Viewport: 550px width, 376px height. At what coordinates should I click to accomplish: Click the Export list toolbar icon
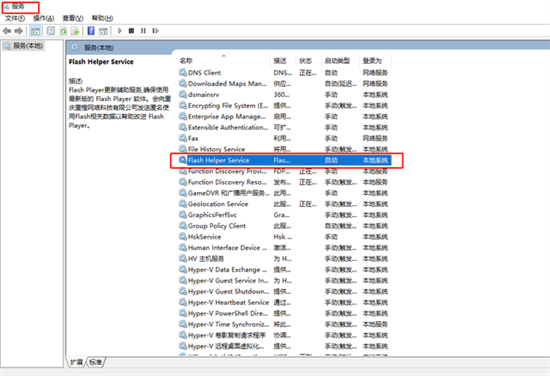pos(75,31)
